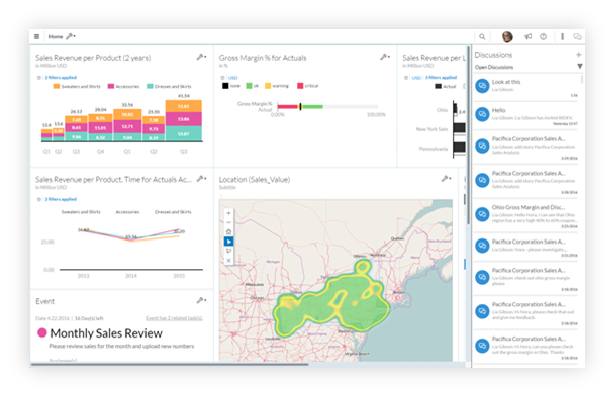This screenshot has width=608, height=393.
Task: Click 2 filters applied in Time for Actuals chart
Action: (x=60, y=199)
